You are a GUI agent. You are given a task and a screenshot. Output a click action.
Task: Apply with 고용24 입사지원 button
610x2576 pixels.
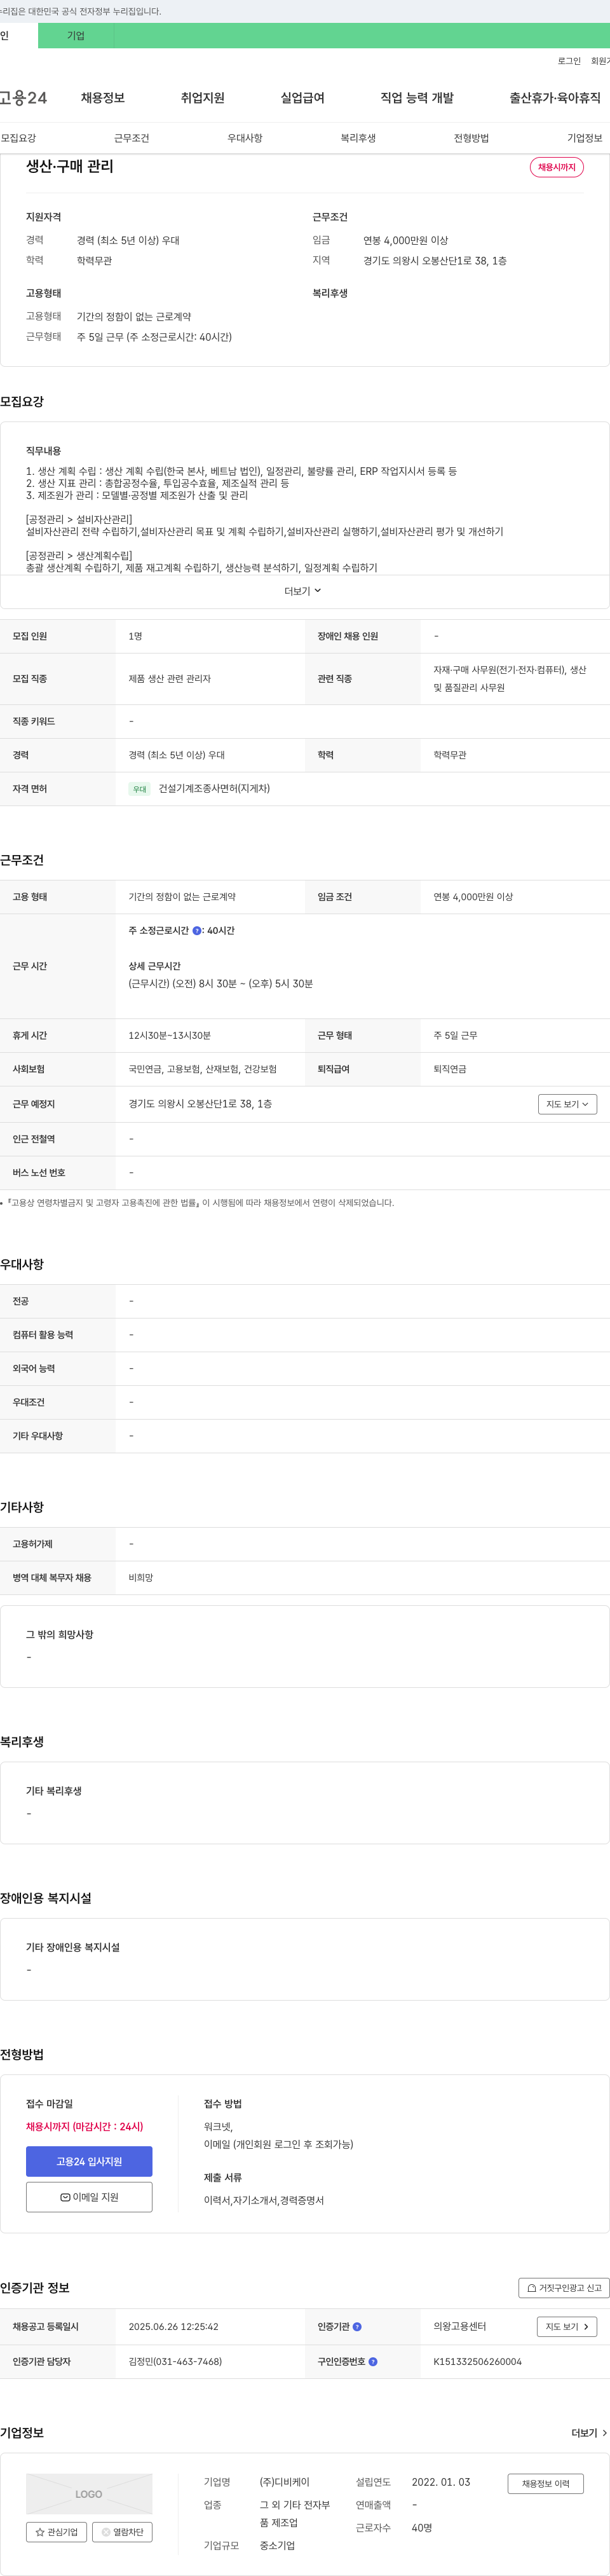coord(89,2161)
